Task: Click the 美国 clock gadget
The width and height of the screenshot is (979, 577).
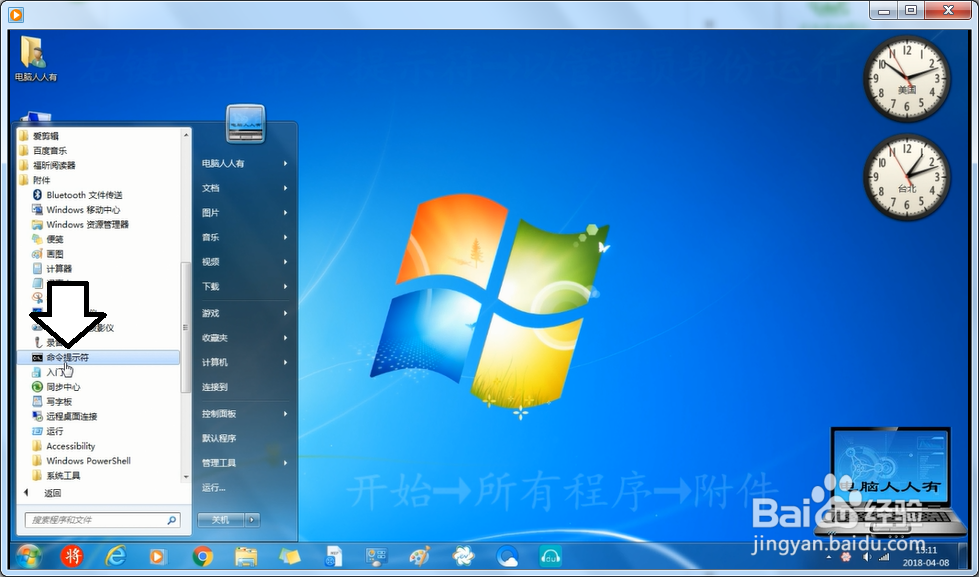Action: pos(907,78)
